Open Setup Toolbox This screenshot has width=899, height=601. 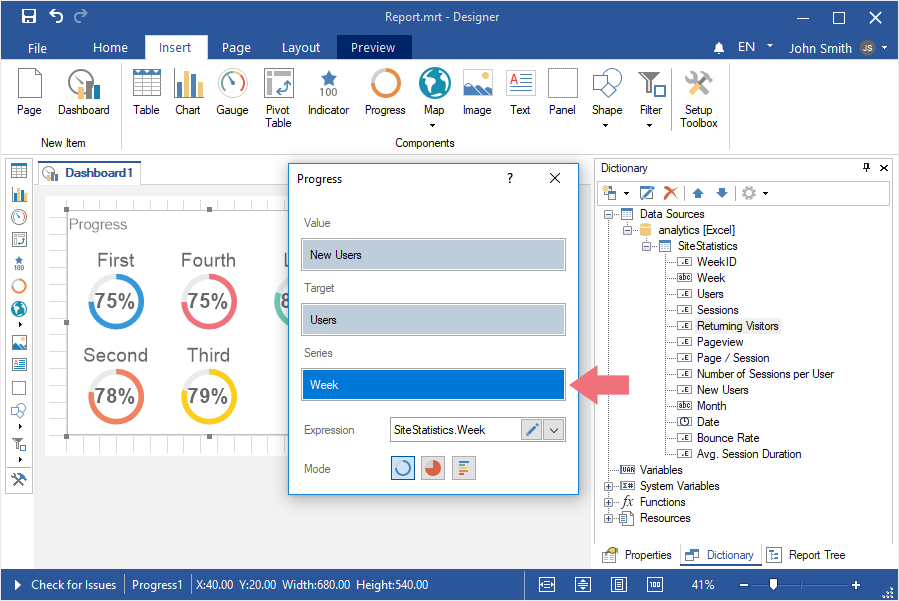tap(699, 98)
